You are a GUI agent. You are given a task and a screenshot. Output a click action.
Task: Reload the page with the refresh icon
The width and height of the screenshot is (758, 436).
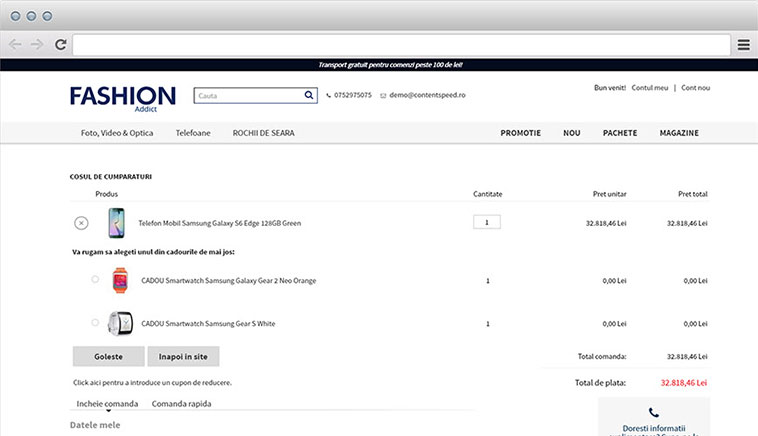click(61, 44)
